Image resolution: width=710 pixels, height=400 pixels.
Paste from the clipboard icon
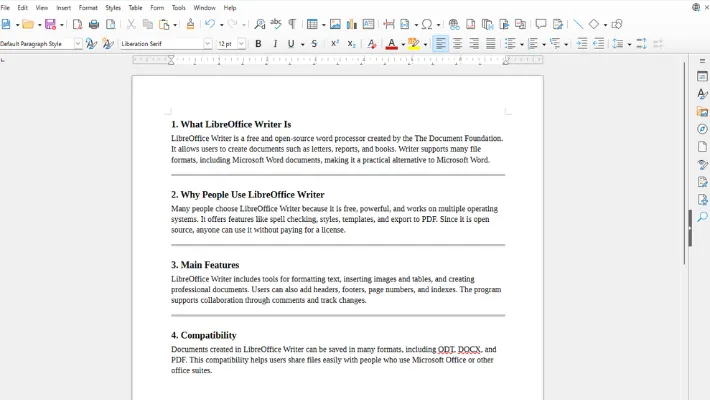[x=164, y=24]
